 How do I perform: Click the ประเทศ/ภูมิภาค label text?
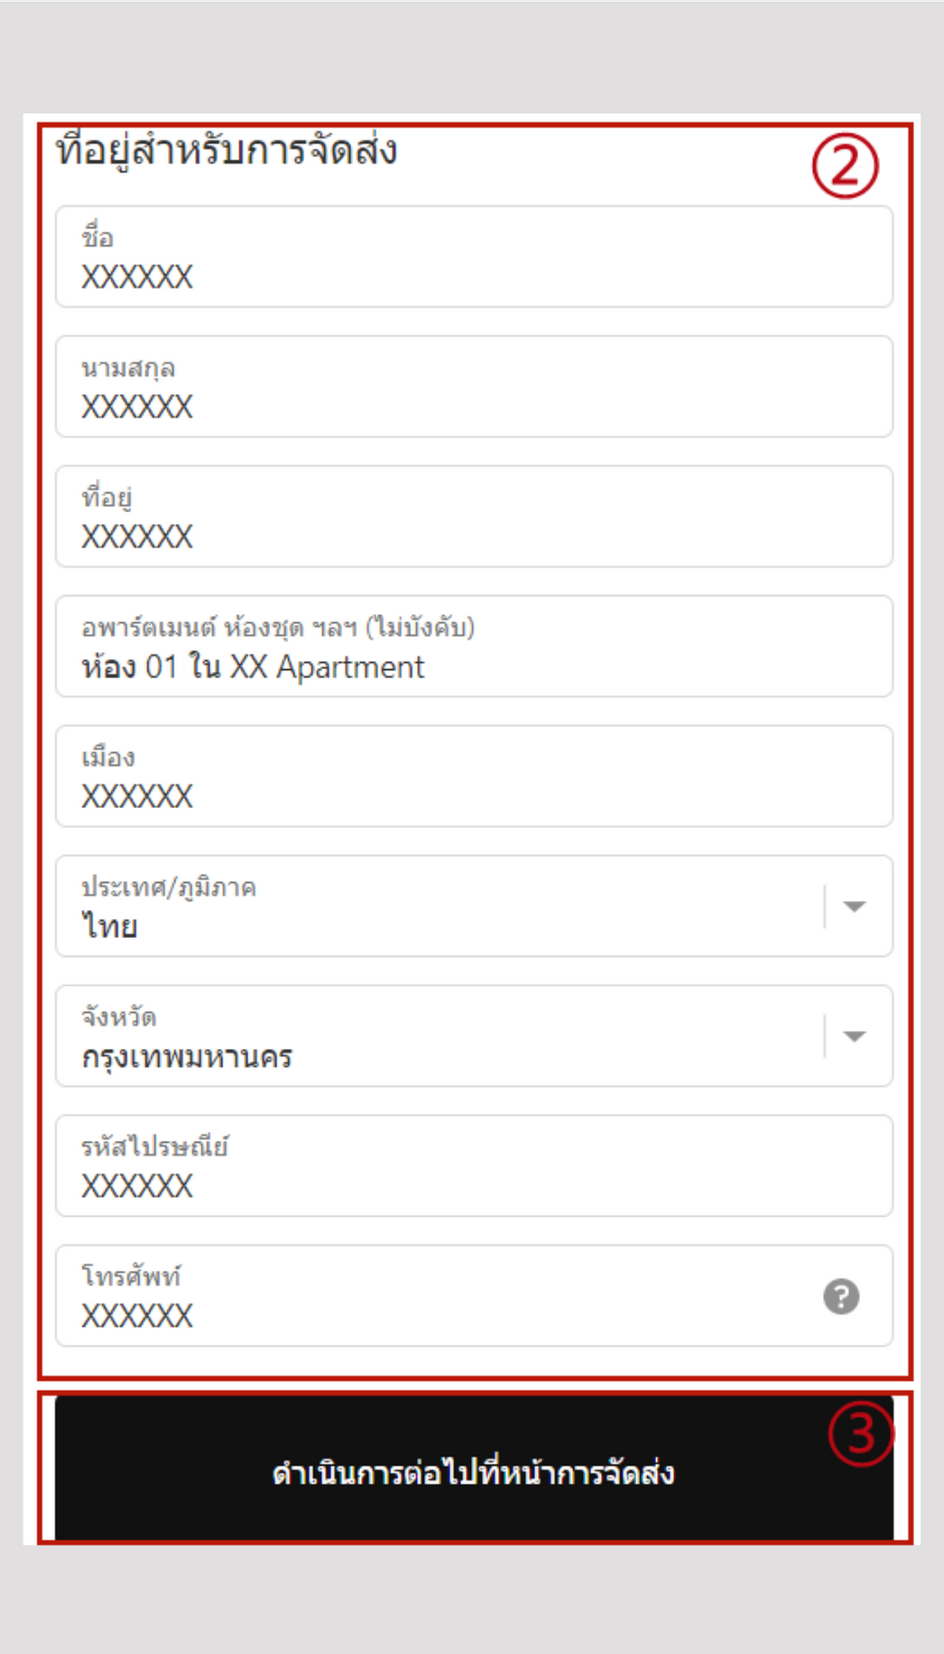click(x=168, y=887)
